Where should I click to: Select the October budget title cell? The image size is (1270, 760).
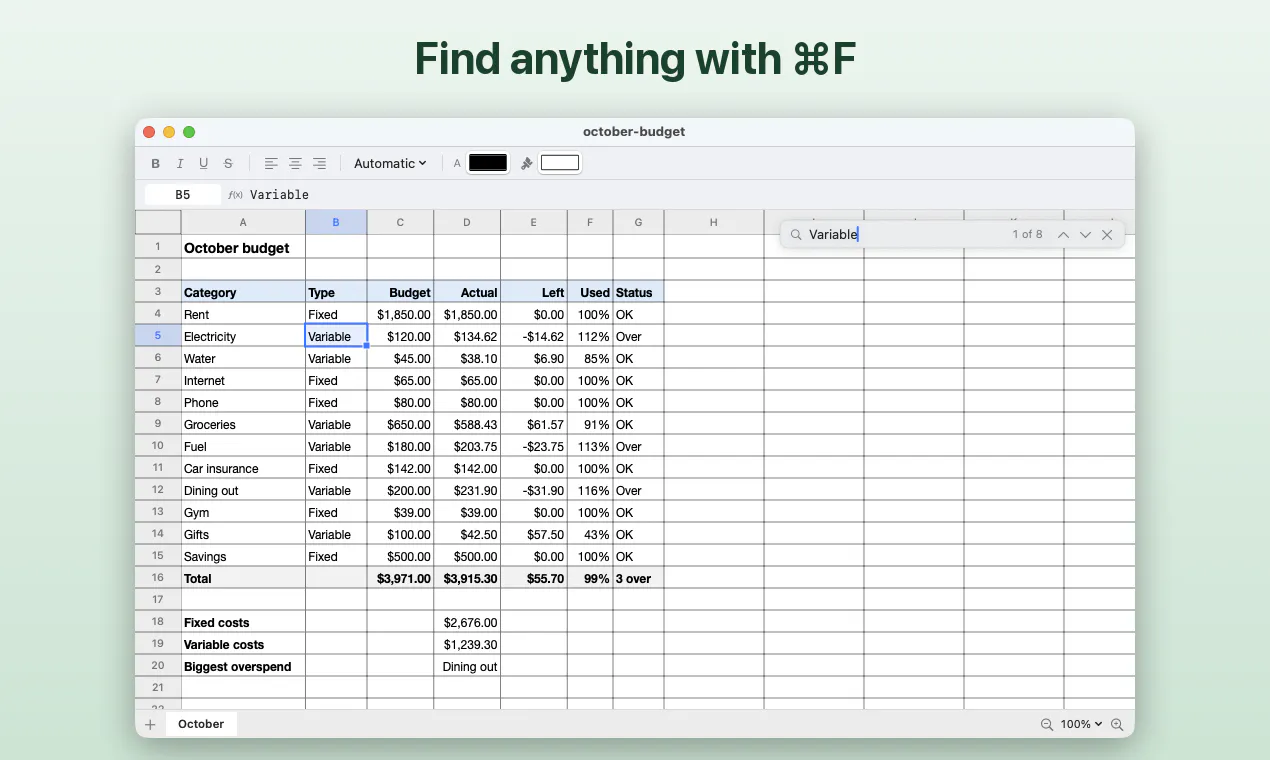pos(243,247)
